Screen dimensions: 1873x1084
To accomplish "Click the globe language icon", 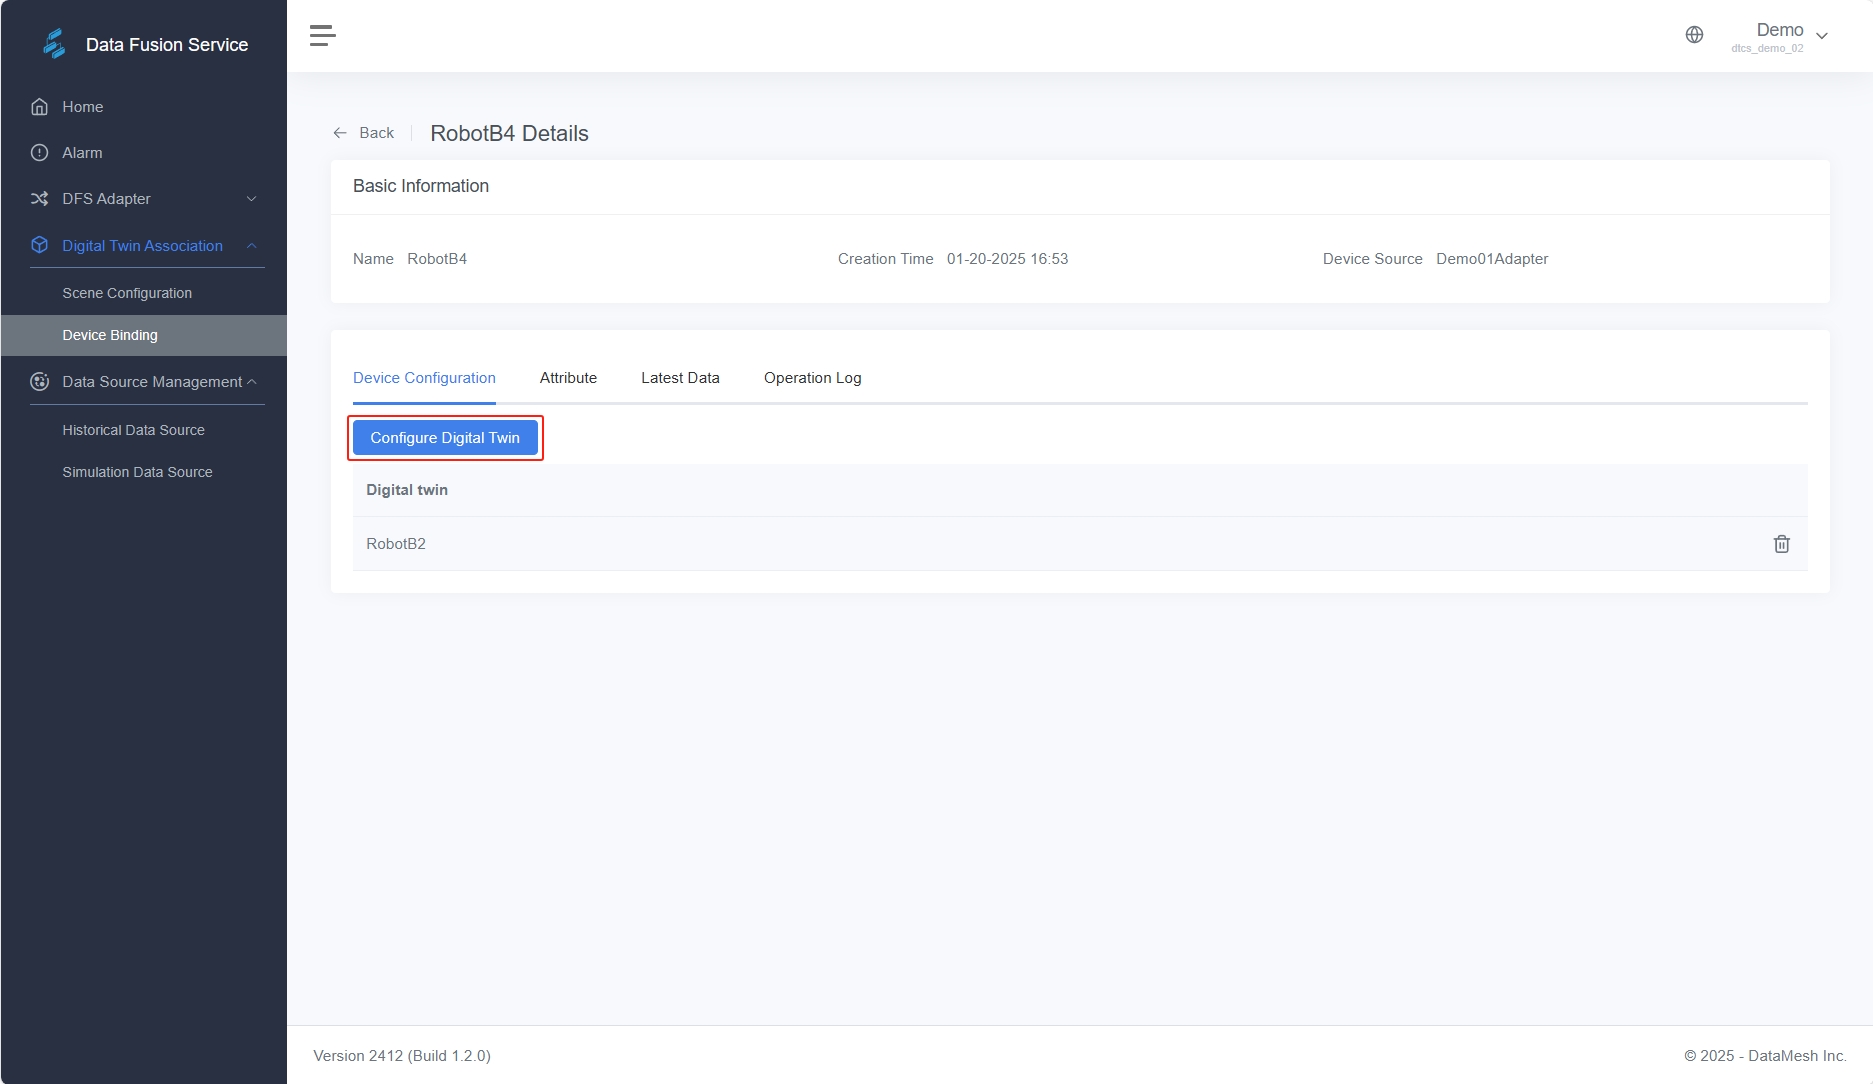I will point(1694,35).
